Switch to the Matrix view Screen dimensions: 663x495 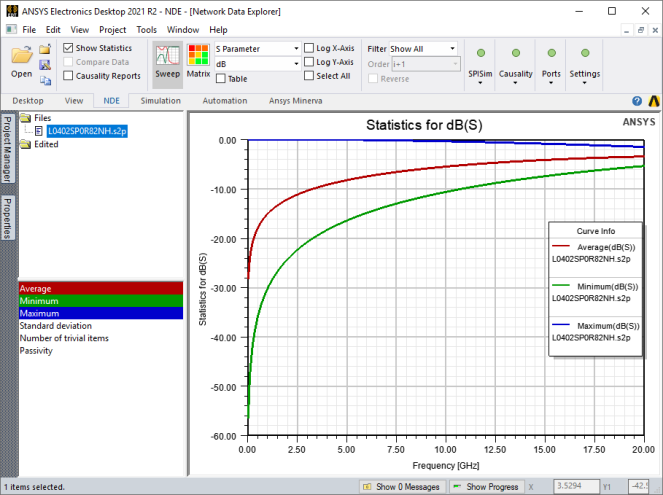(198, 62)
